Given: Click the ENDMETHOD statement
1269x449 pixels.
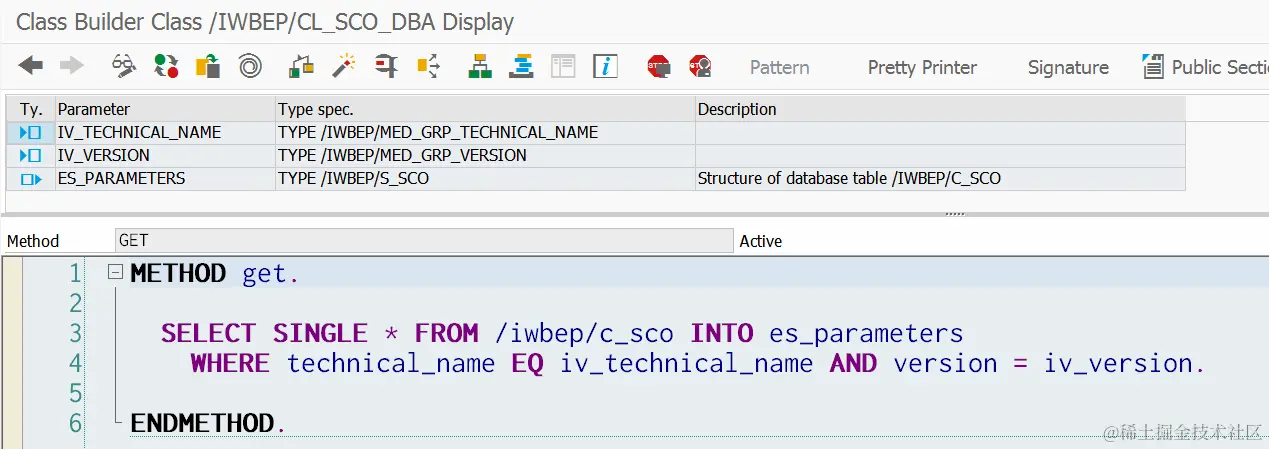Looking at the screenshot, I should point(208,423).
